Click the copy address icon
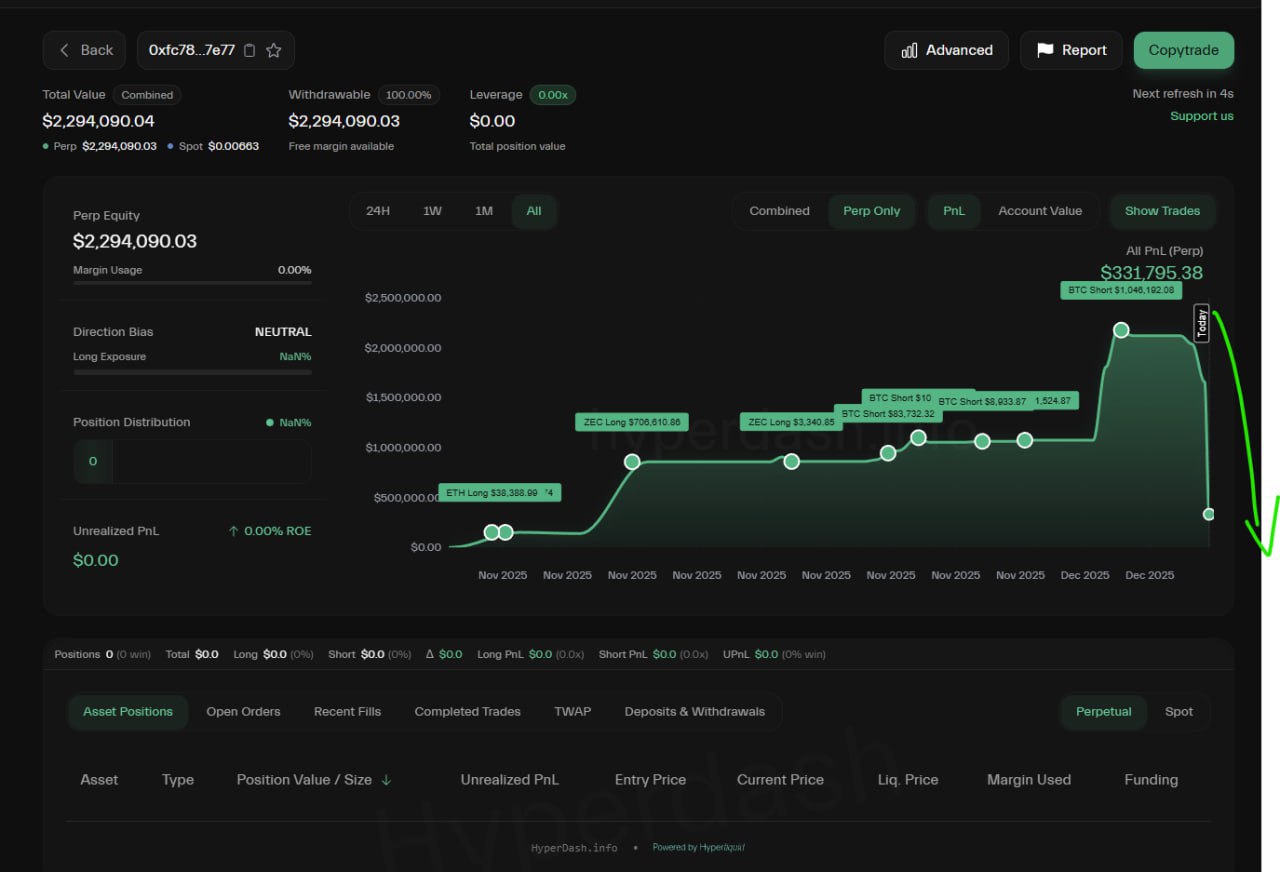This screenshot has width=1280, height=872. [250, 50]
